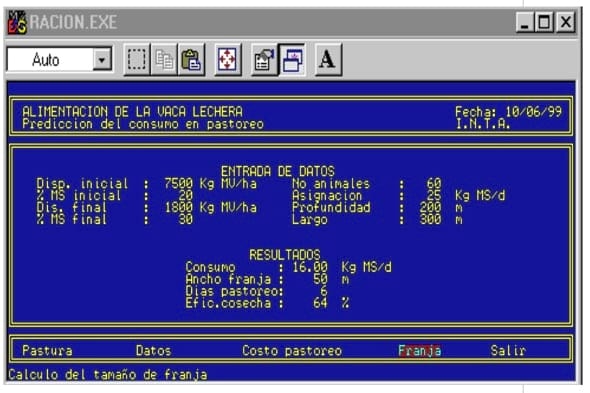Click the Font 'A' toolbar button
This screenshot has width=590, height=393.
point(328,59)
